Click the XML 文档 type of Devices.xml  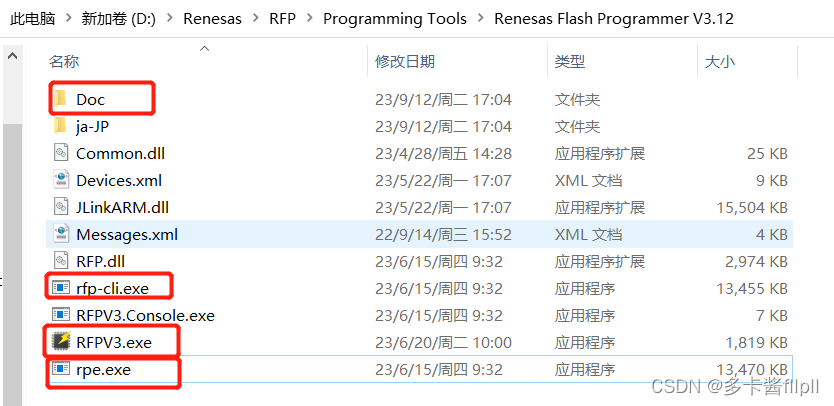click(x=588, y=181)
